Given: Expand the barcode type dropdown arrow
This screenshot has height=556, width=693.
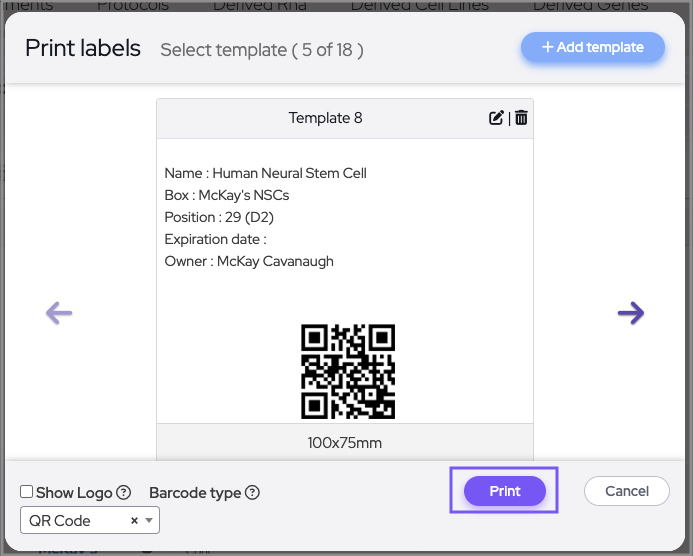Looking at the screenshot, I should 149,520.
